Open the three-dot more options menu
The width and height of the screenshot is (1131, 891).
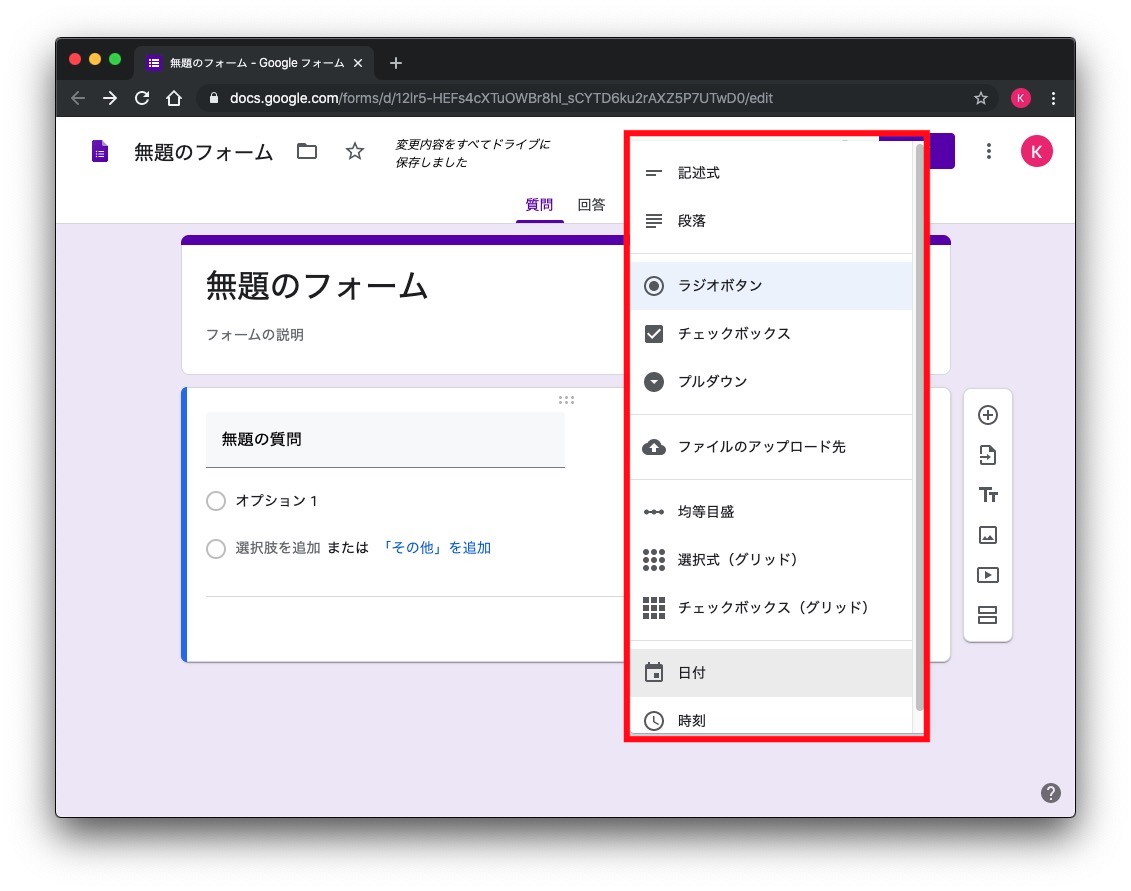click(x=988, y=152)
